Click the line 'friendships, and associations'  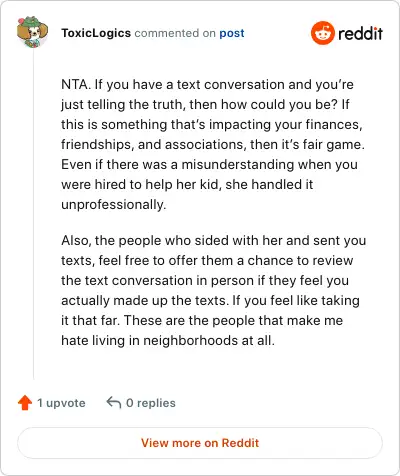pyautogui.click(x=213, y=144)
